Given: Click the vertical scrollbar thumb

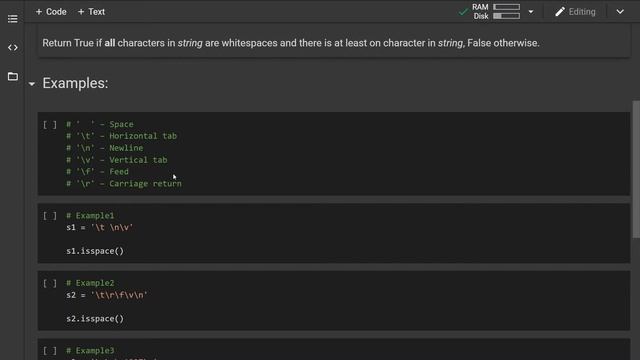Looking at the screenshot, I should [x=636, y=169].
